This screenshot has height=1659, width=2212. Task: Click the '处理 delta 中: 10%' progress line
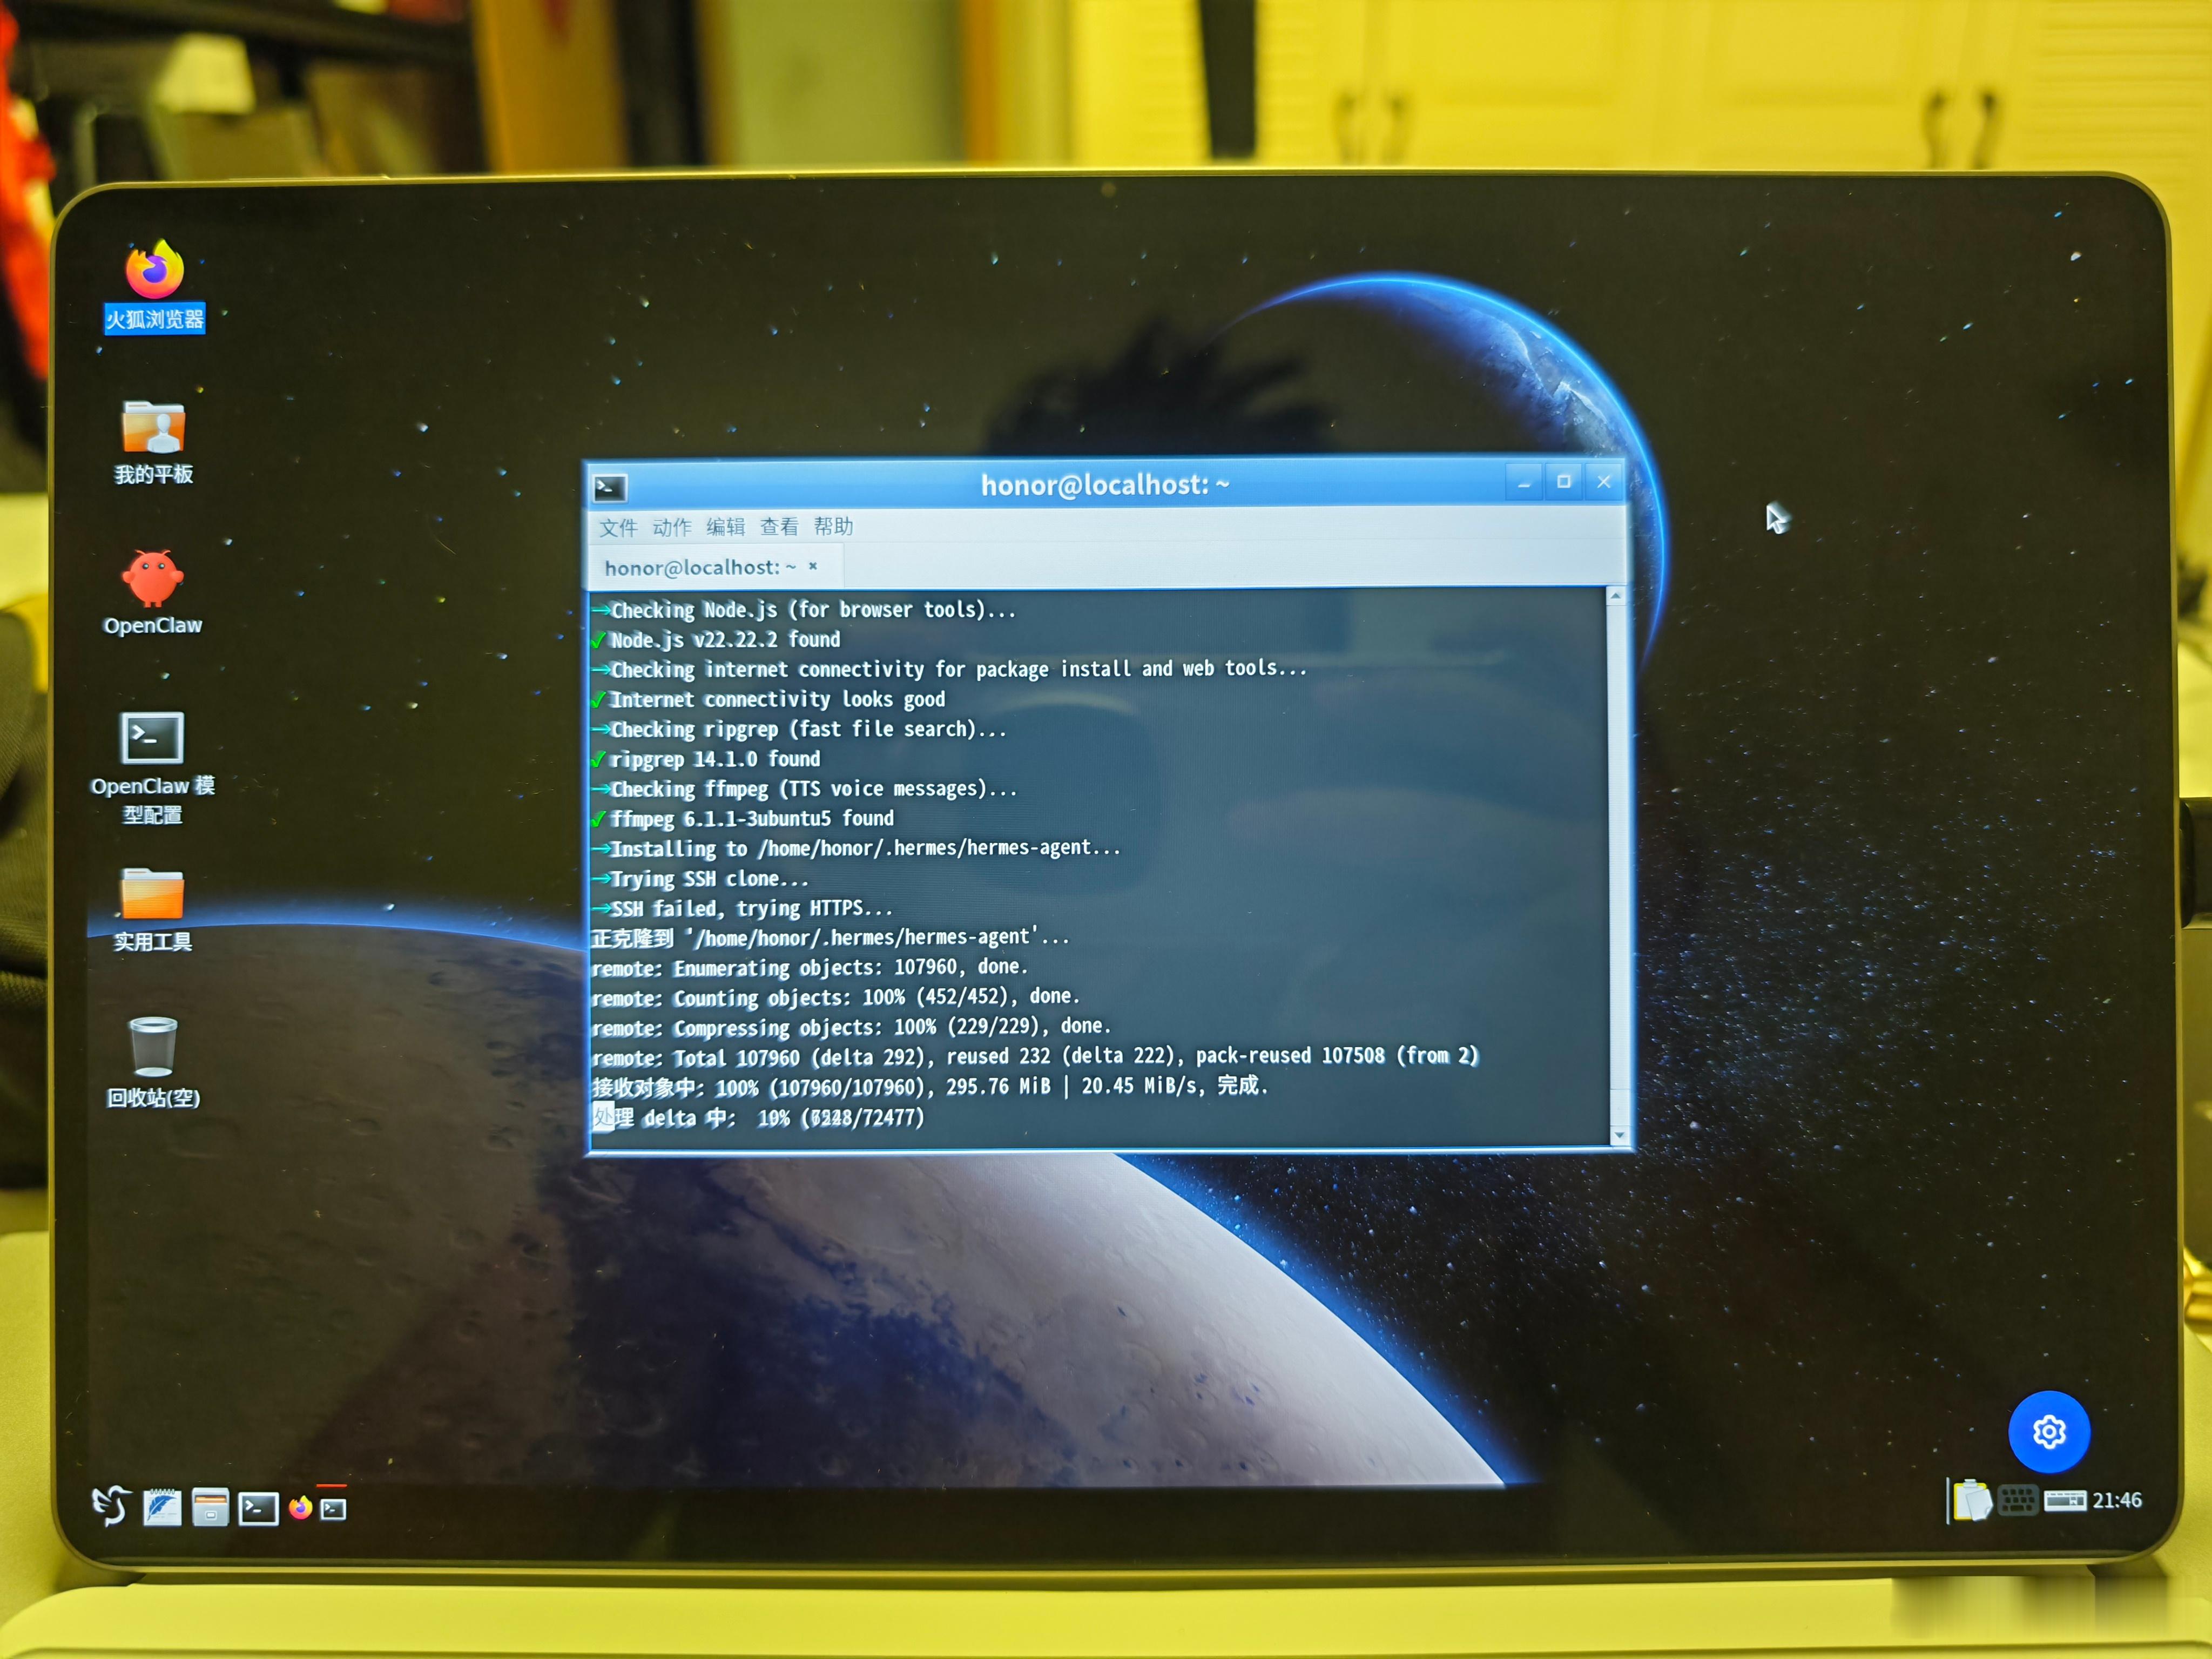(758, 1117)
